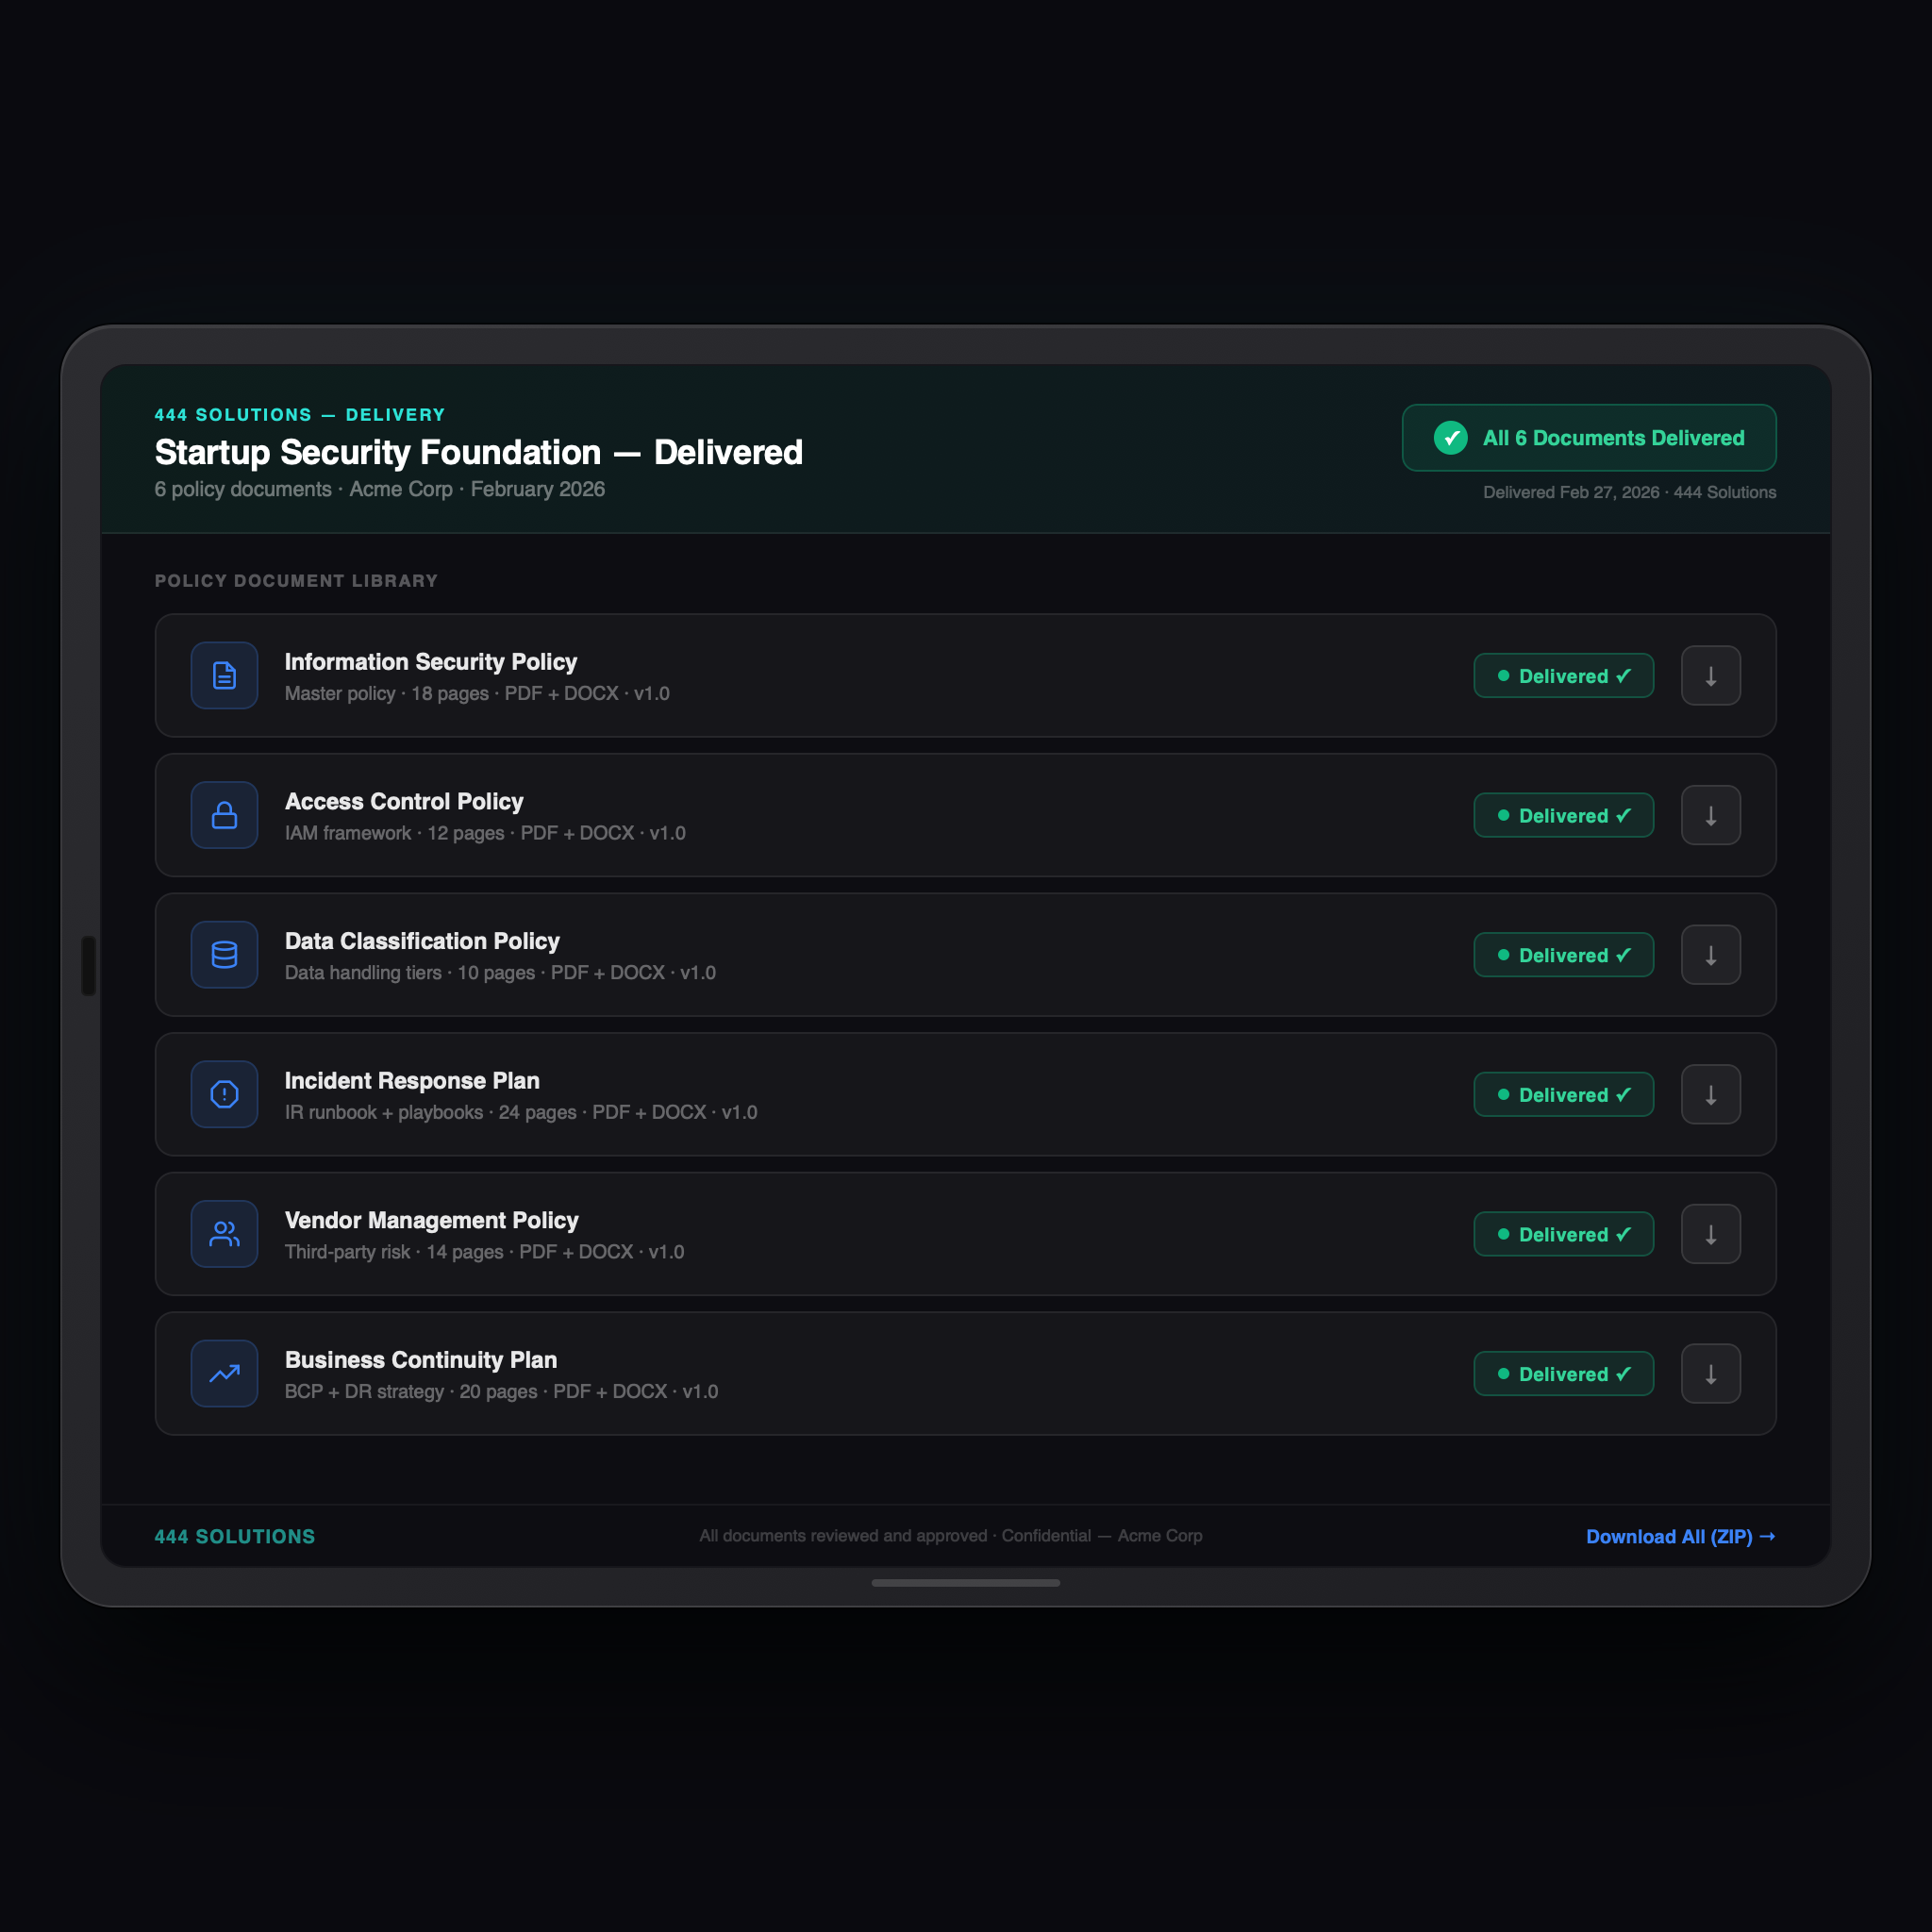The width and height of the screenshot is (1932, 1932).
Task: Click Delivered badge for Business Continuity Plan
Action: (x=1563, y=1374)
